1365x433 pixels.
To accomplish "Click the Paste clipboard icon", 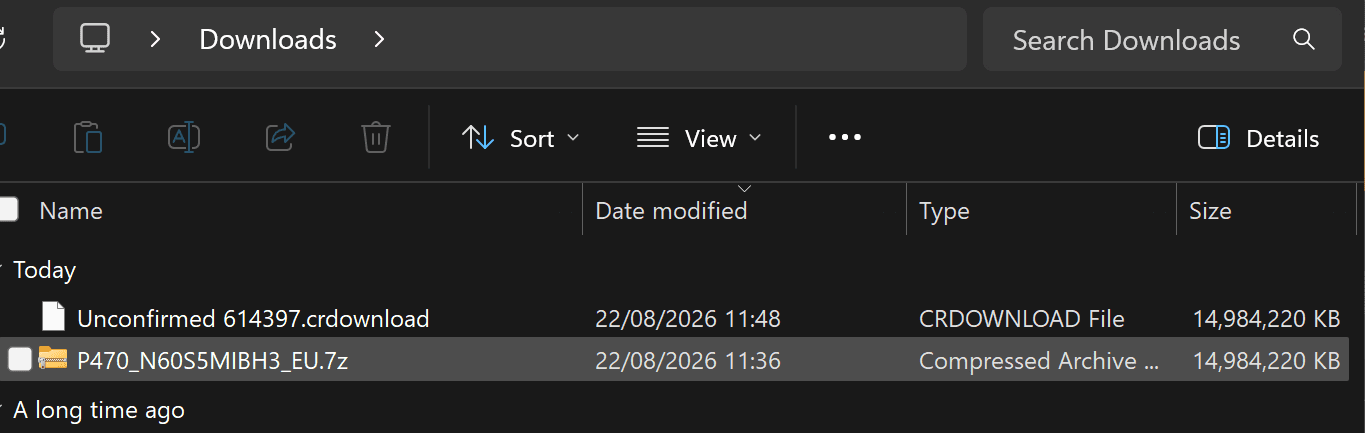I will pyautogui.click(x=88, y=138).
